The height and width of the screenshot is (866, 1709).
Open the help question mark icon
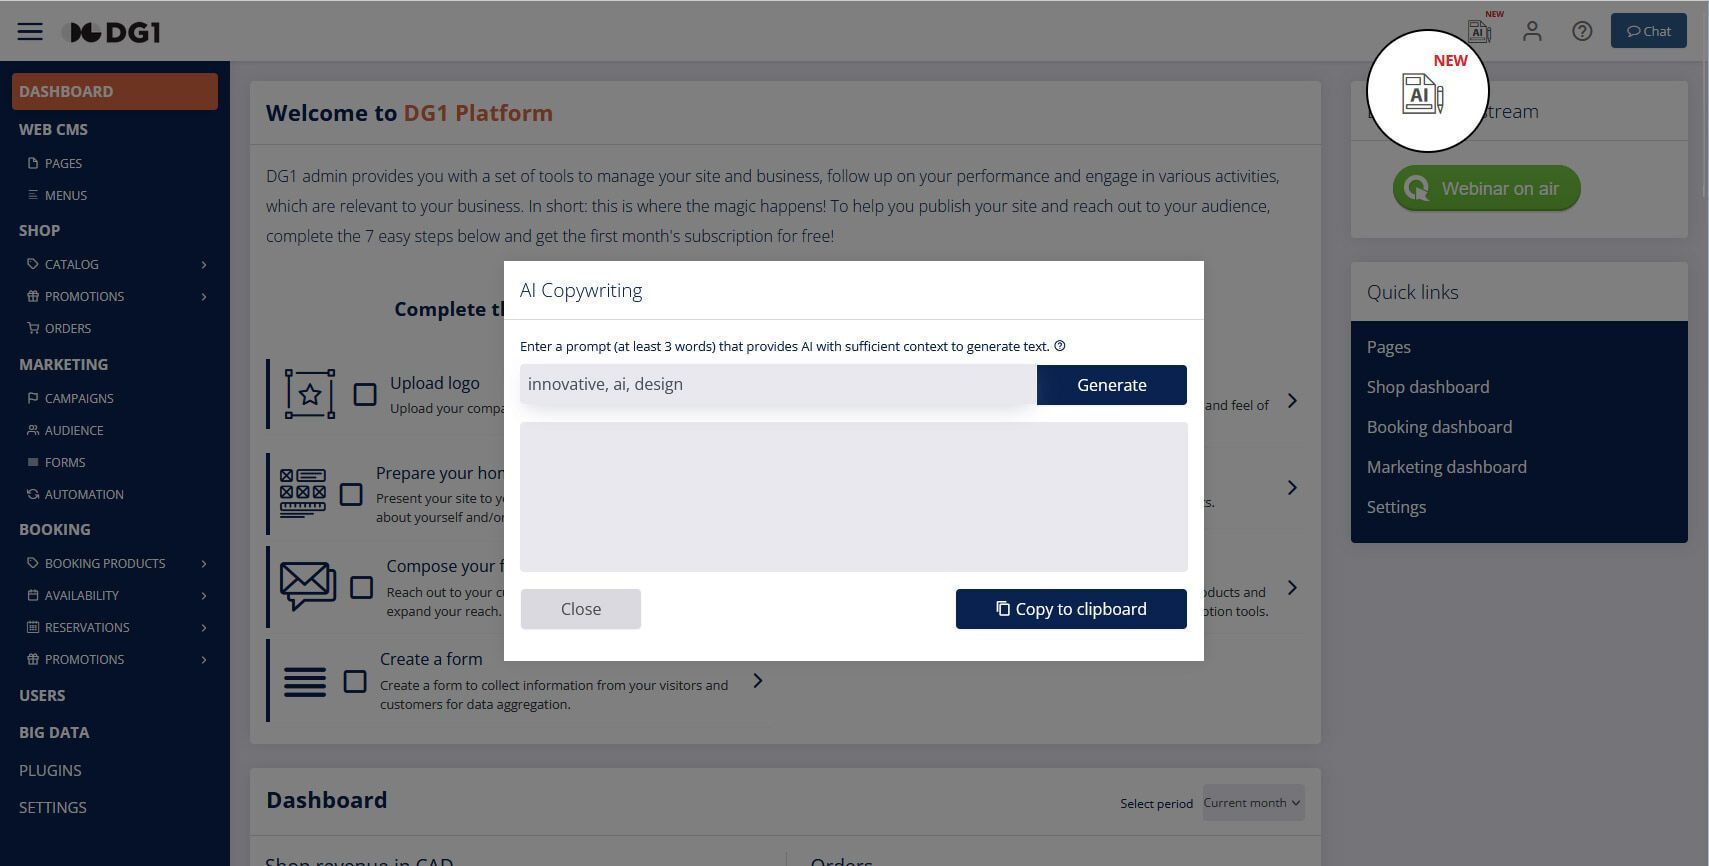click(x=1582, y=31)
